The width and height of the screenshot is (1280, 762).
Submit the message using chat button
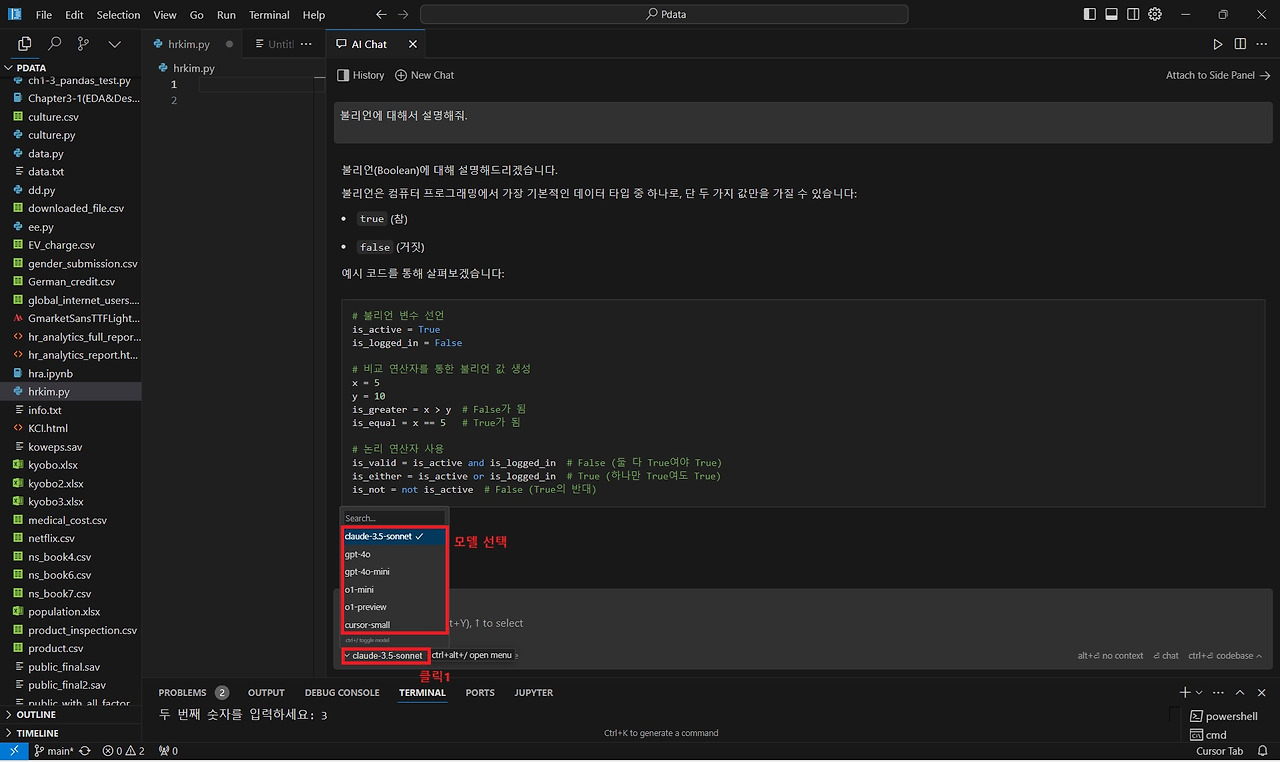click(x=1166, y=656)
